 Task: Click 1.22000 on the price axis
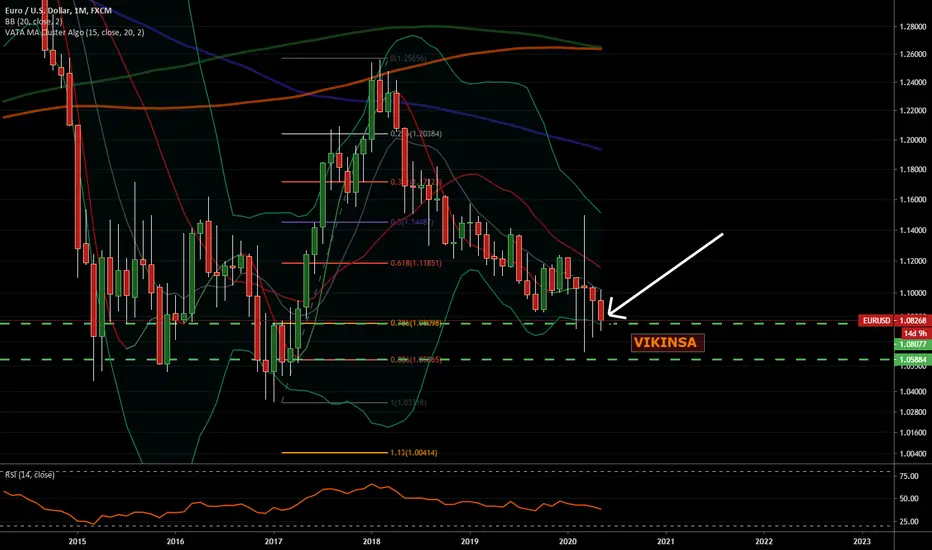pyautogui.click(x=913, y=111)
